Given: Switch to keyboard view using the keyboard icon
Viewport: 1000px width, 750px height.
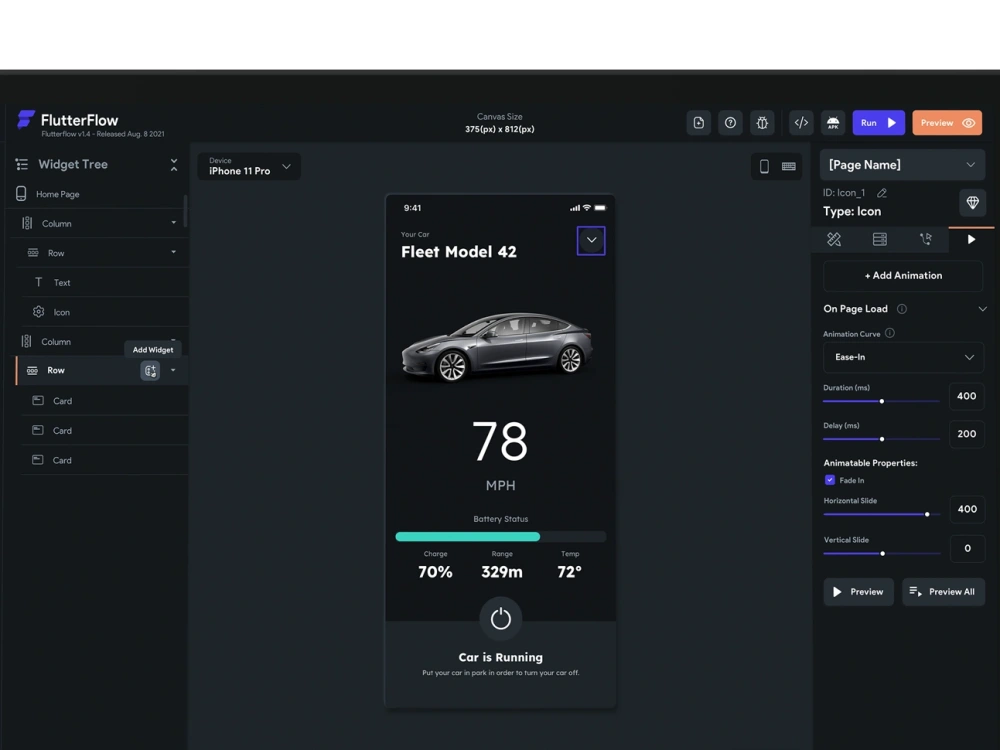Looking at the screenshot, I should [x=789, y=166].
